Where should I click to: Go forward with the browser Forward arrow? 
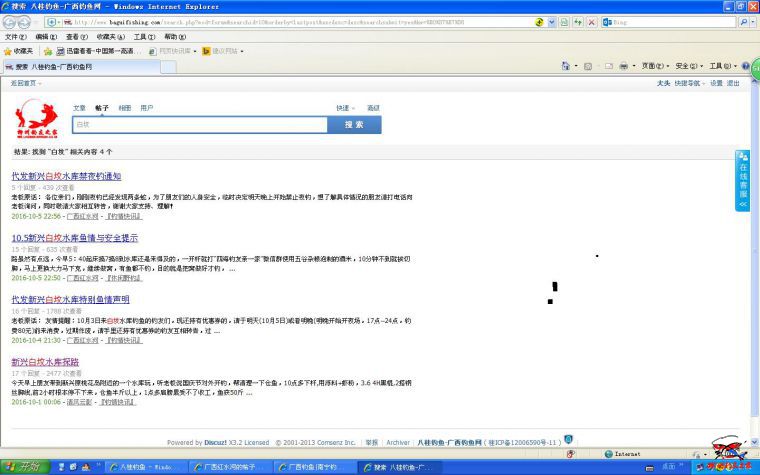pyautogui.click(x=24, y=22)
